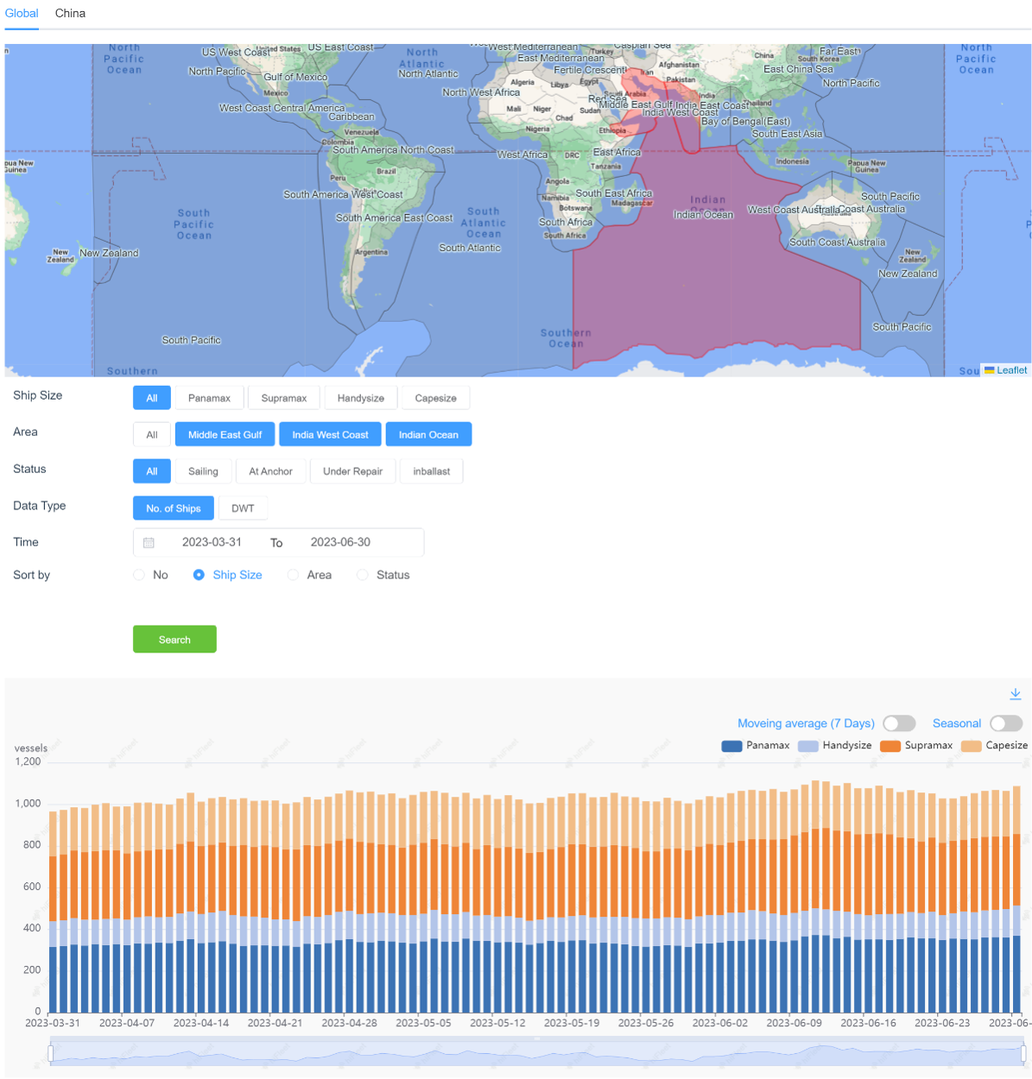Viewport: 1032px width, 1079px height.
Task: Toggle Supramax series in chart legend
Action: click(916, 745)
